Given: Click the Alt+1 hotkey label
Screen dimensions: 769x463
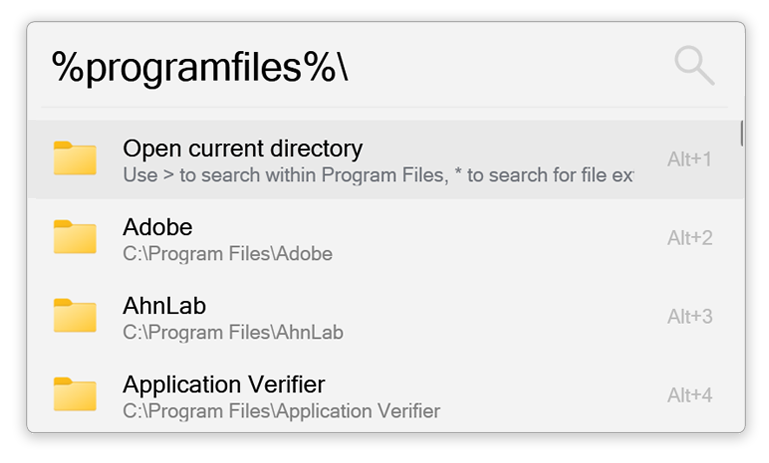Looking at the screenshot, I should [690, 159].
